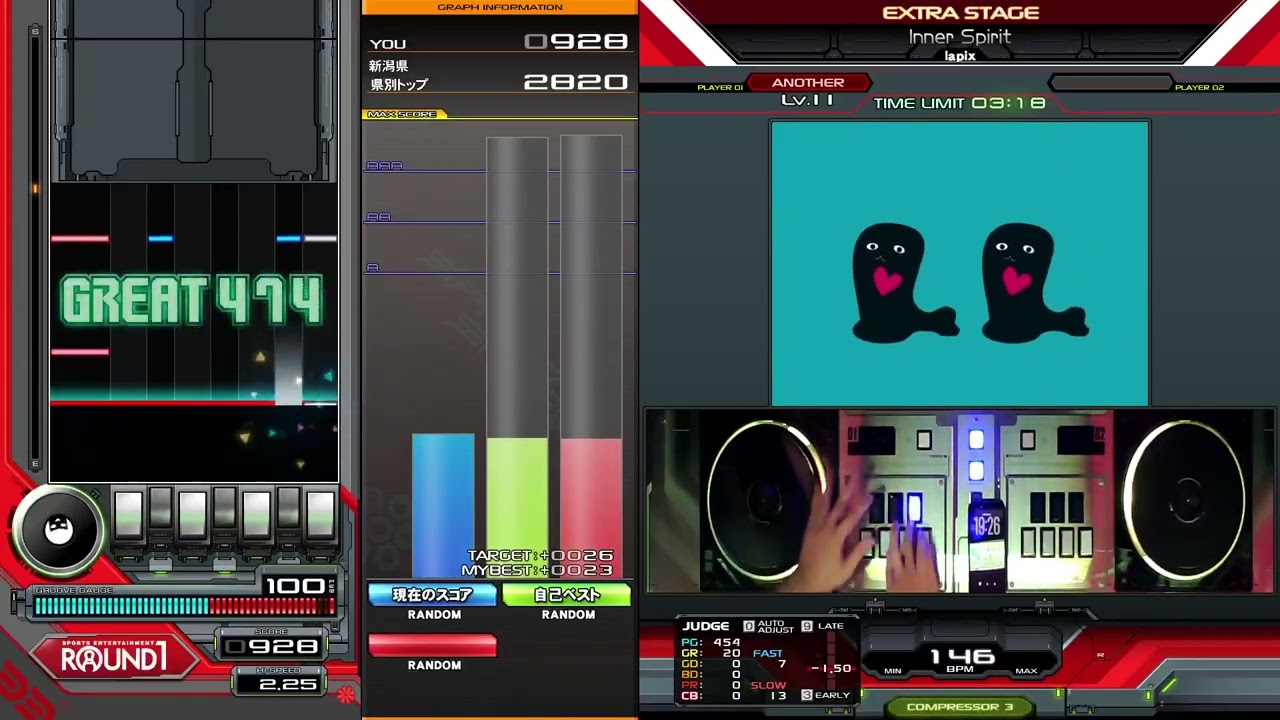The height and width of the screenshot is (720, 1280).
Task: Click the AUTO ADJUST value box
Action: coord(748,626)
